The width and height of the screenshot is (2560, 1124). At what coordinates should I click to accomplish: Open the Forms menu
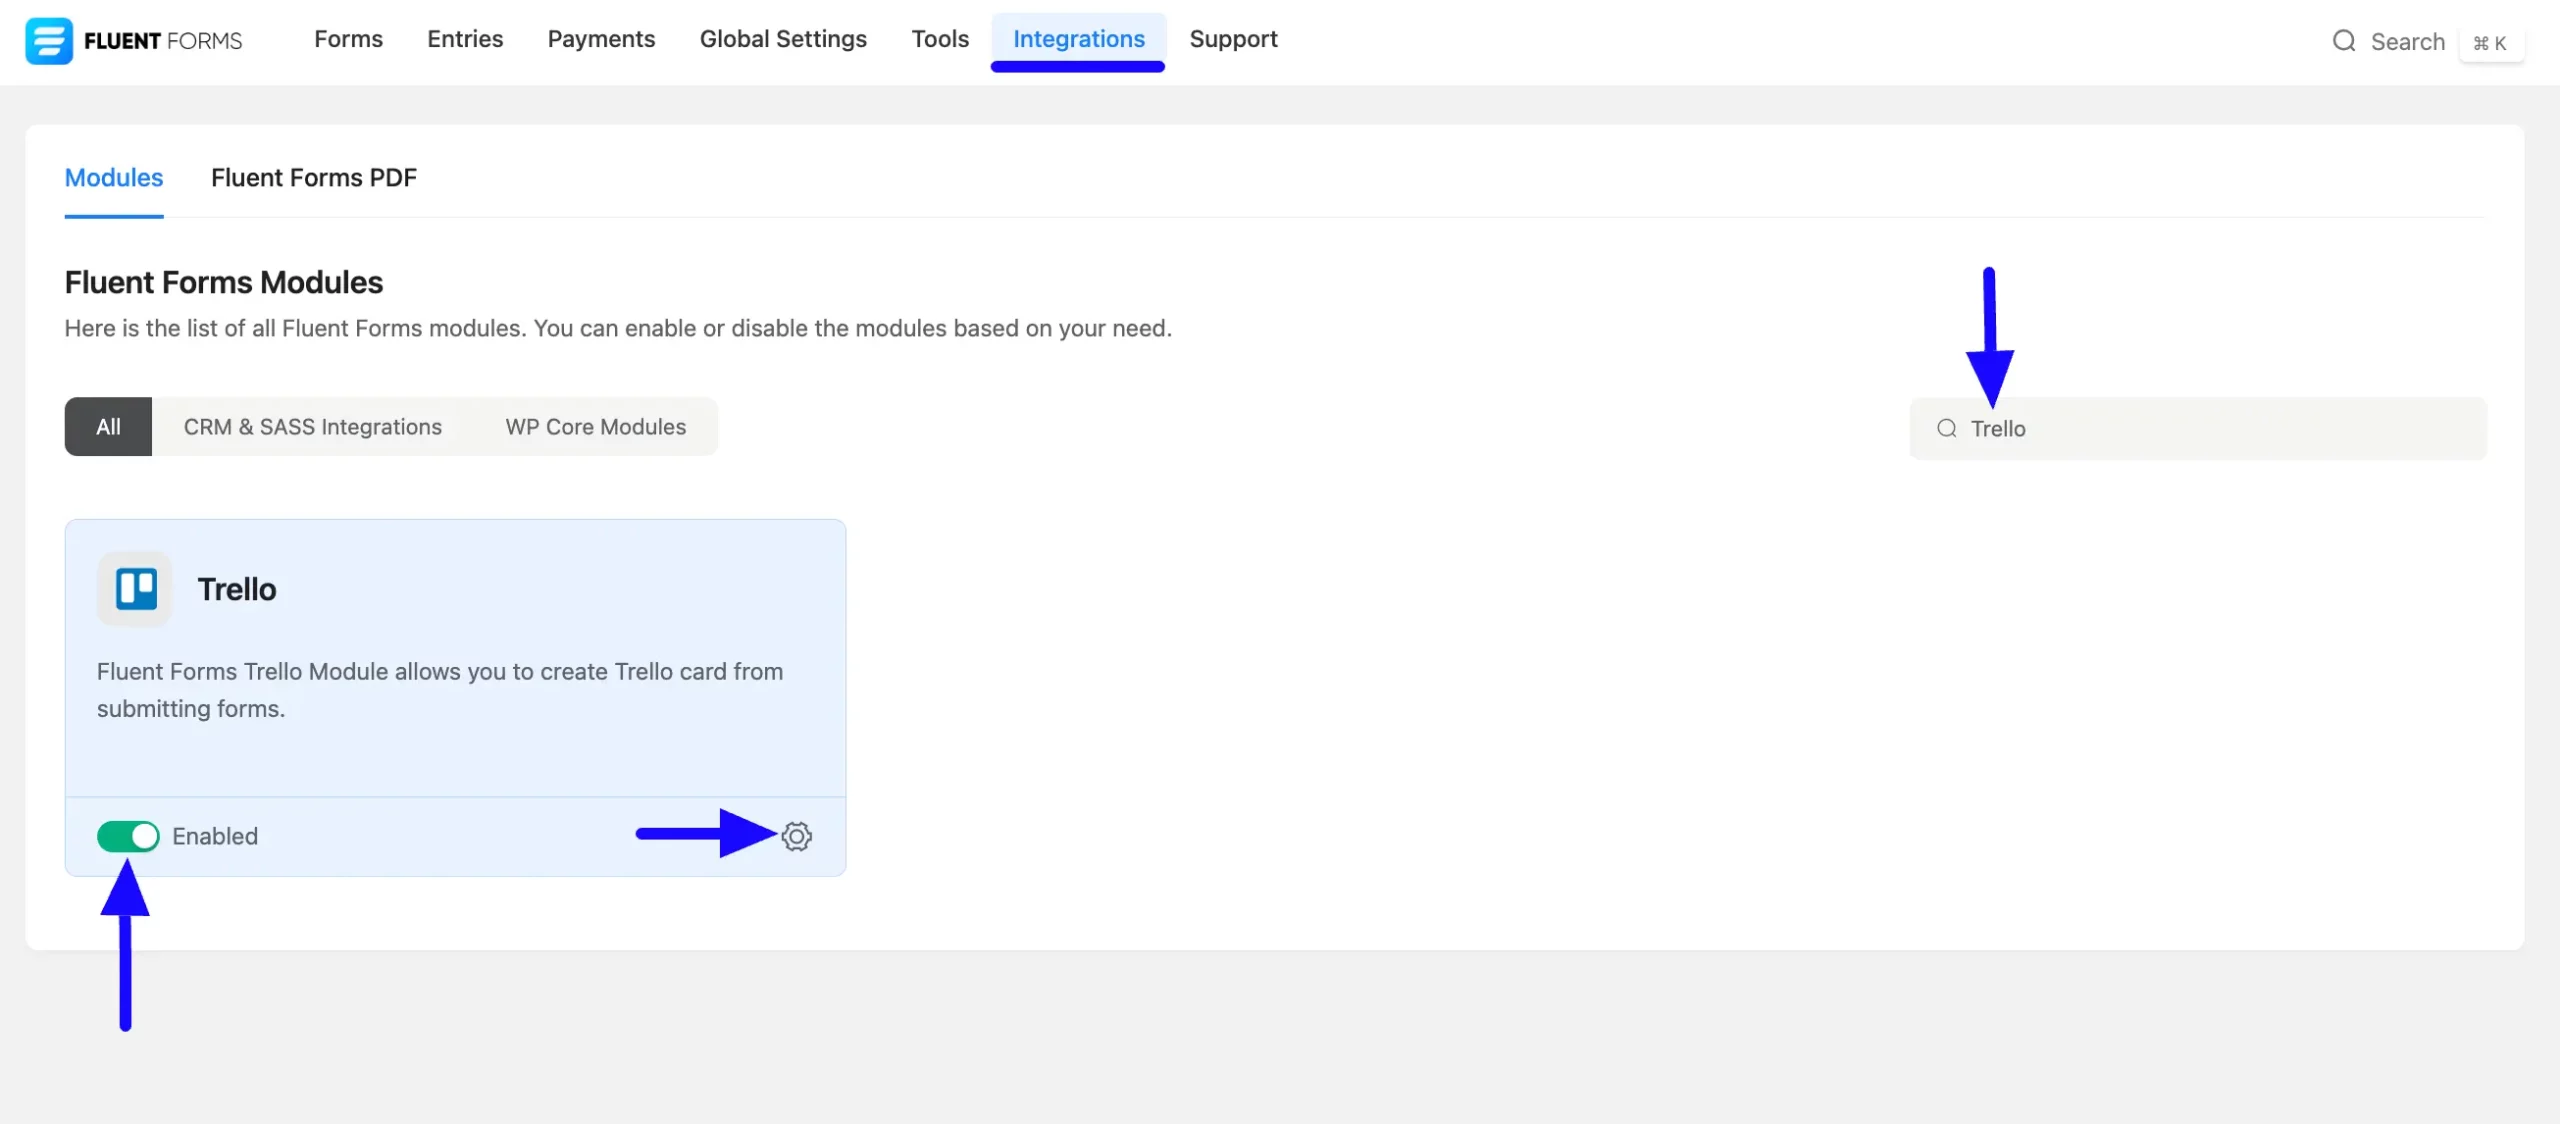[x=348, y=39]
